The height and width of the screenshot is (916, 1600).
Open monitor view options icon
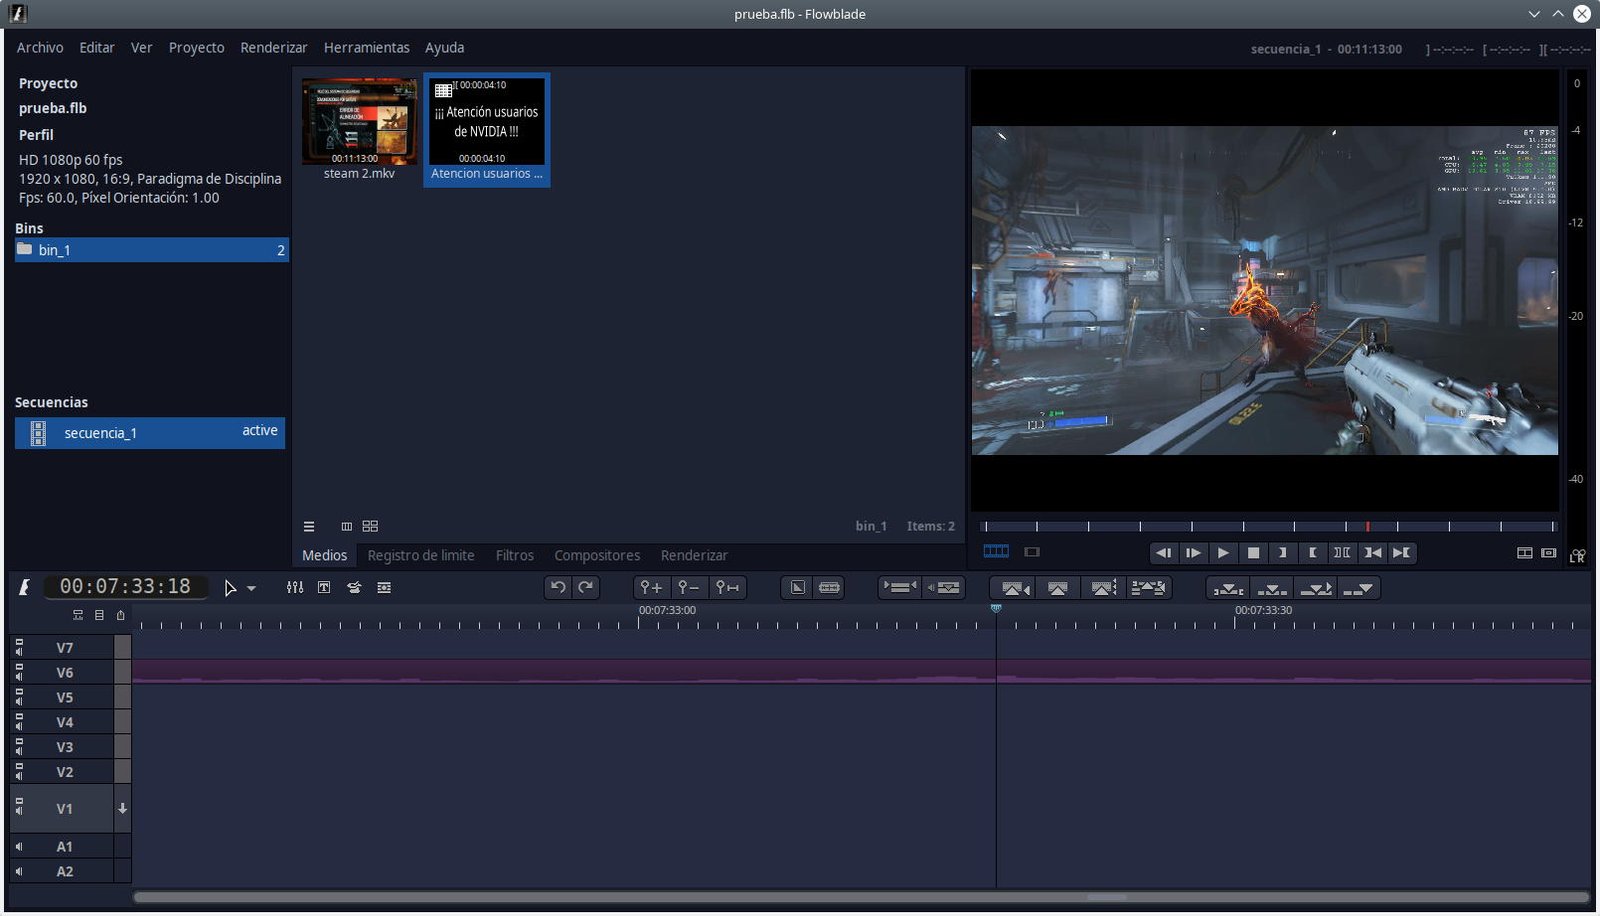coord(1524,553)
